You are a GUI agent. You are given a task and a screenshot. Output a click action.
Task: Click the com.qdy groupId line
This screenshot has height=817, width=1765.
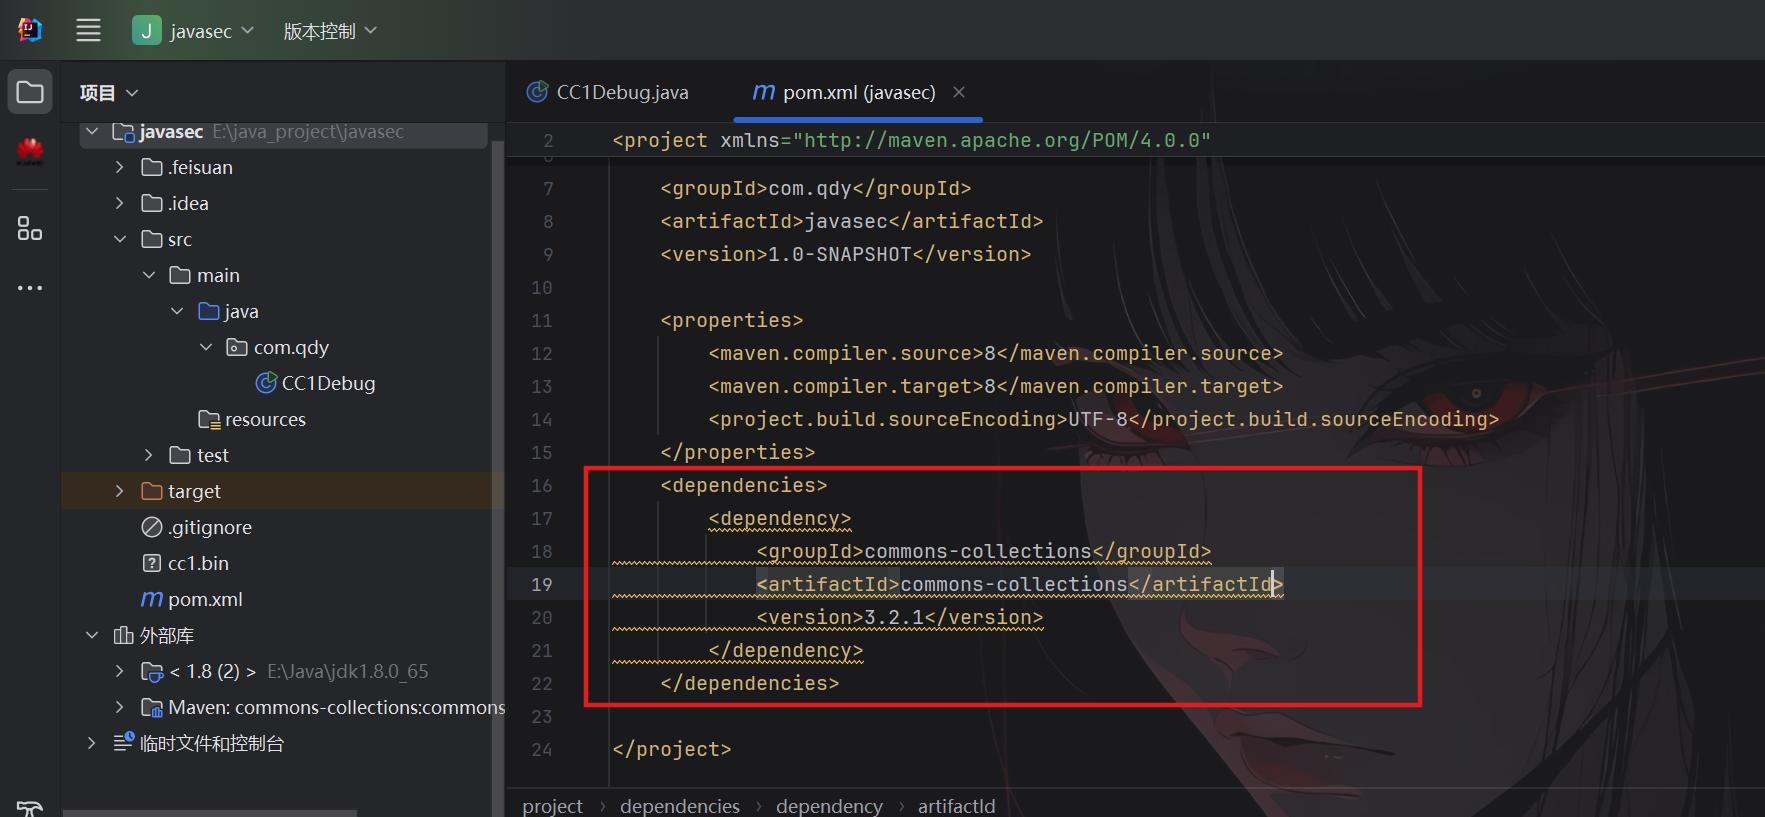click(x=816, y=188)
